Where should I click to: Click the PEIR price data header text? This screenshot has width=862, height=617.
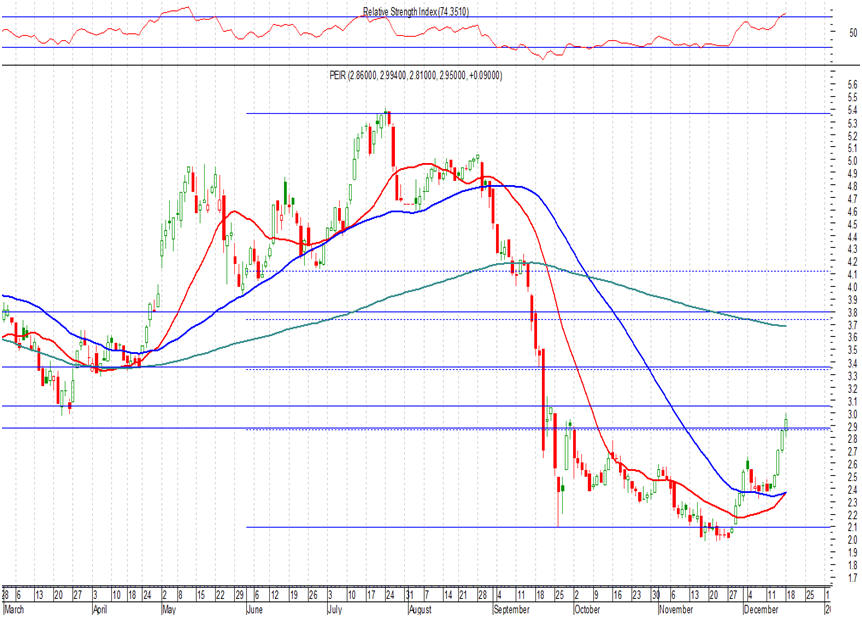[x=415, y=75]
